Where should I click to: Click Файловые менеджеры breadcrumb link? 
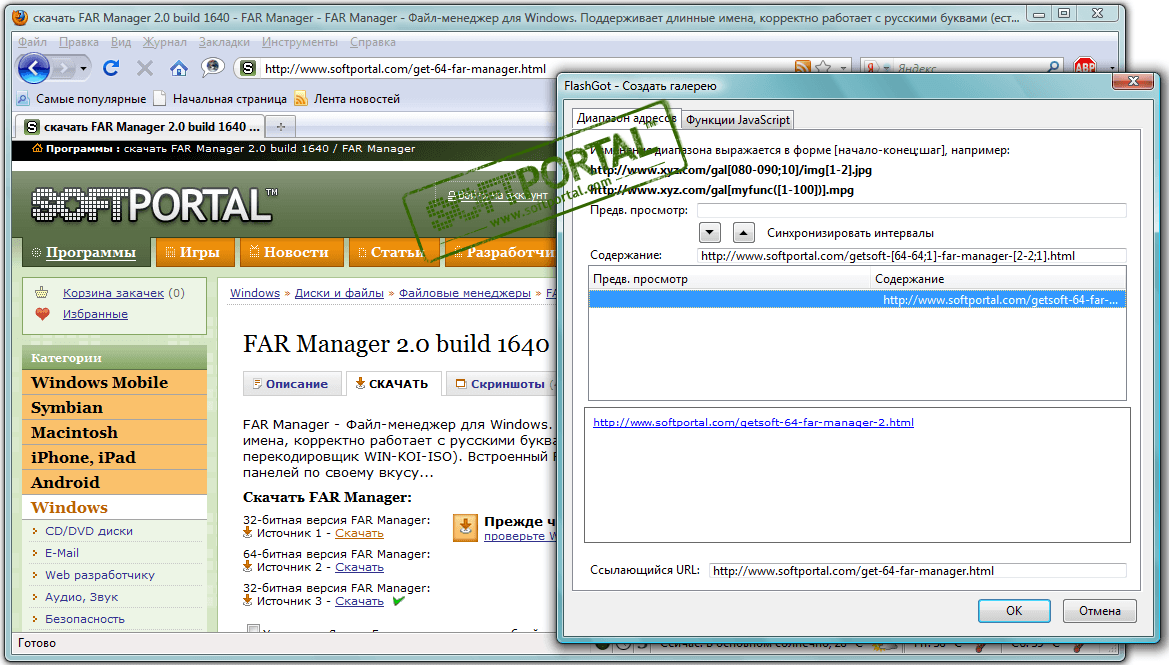pyautogui.click(x=464, y=293)
